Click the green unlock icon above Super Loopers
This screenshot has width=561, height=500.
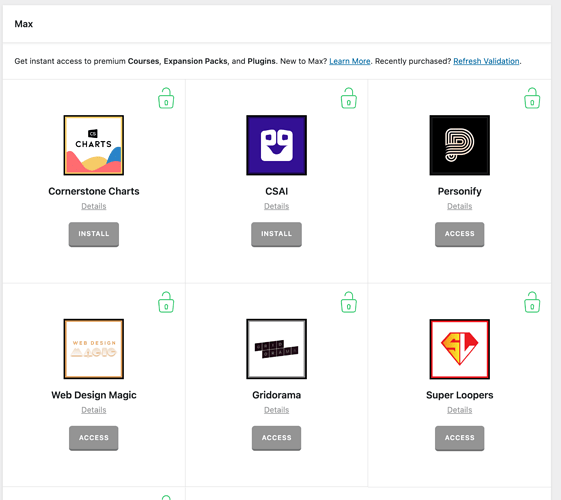coord(532,302)
